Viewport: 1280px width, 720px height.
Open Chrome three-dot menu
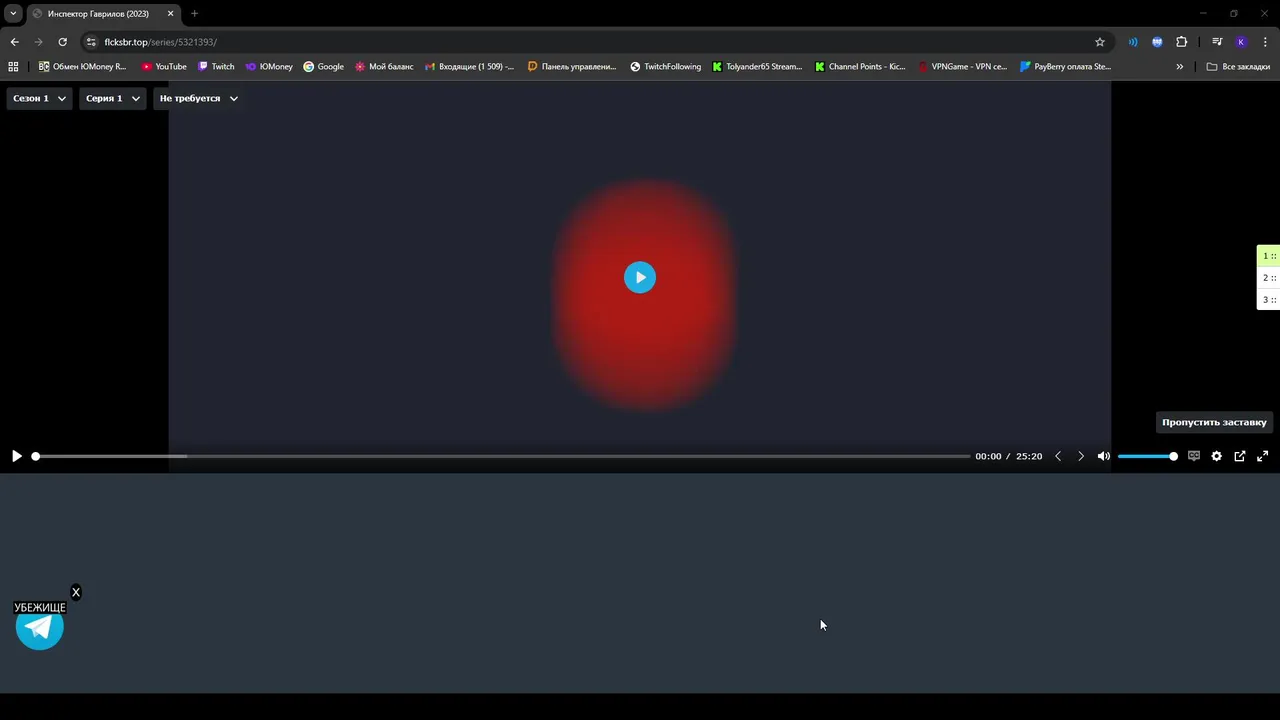point(1266,42)
